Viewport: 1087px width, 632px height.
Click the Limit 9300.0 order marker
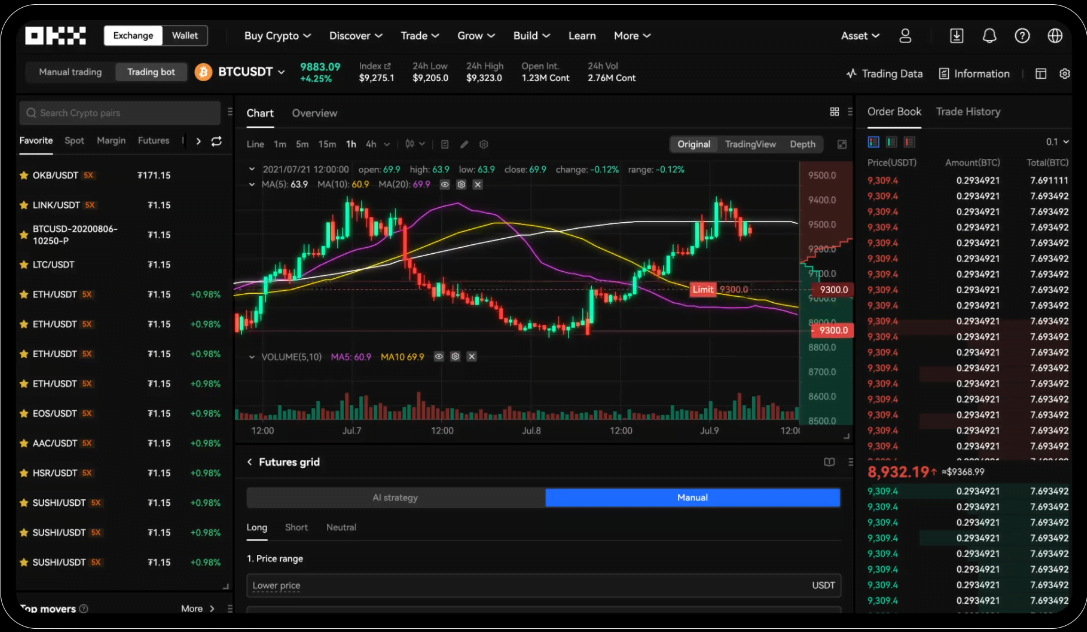coord(722,290)
